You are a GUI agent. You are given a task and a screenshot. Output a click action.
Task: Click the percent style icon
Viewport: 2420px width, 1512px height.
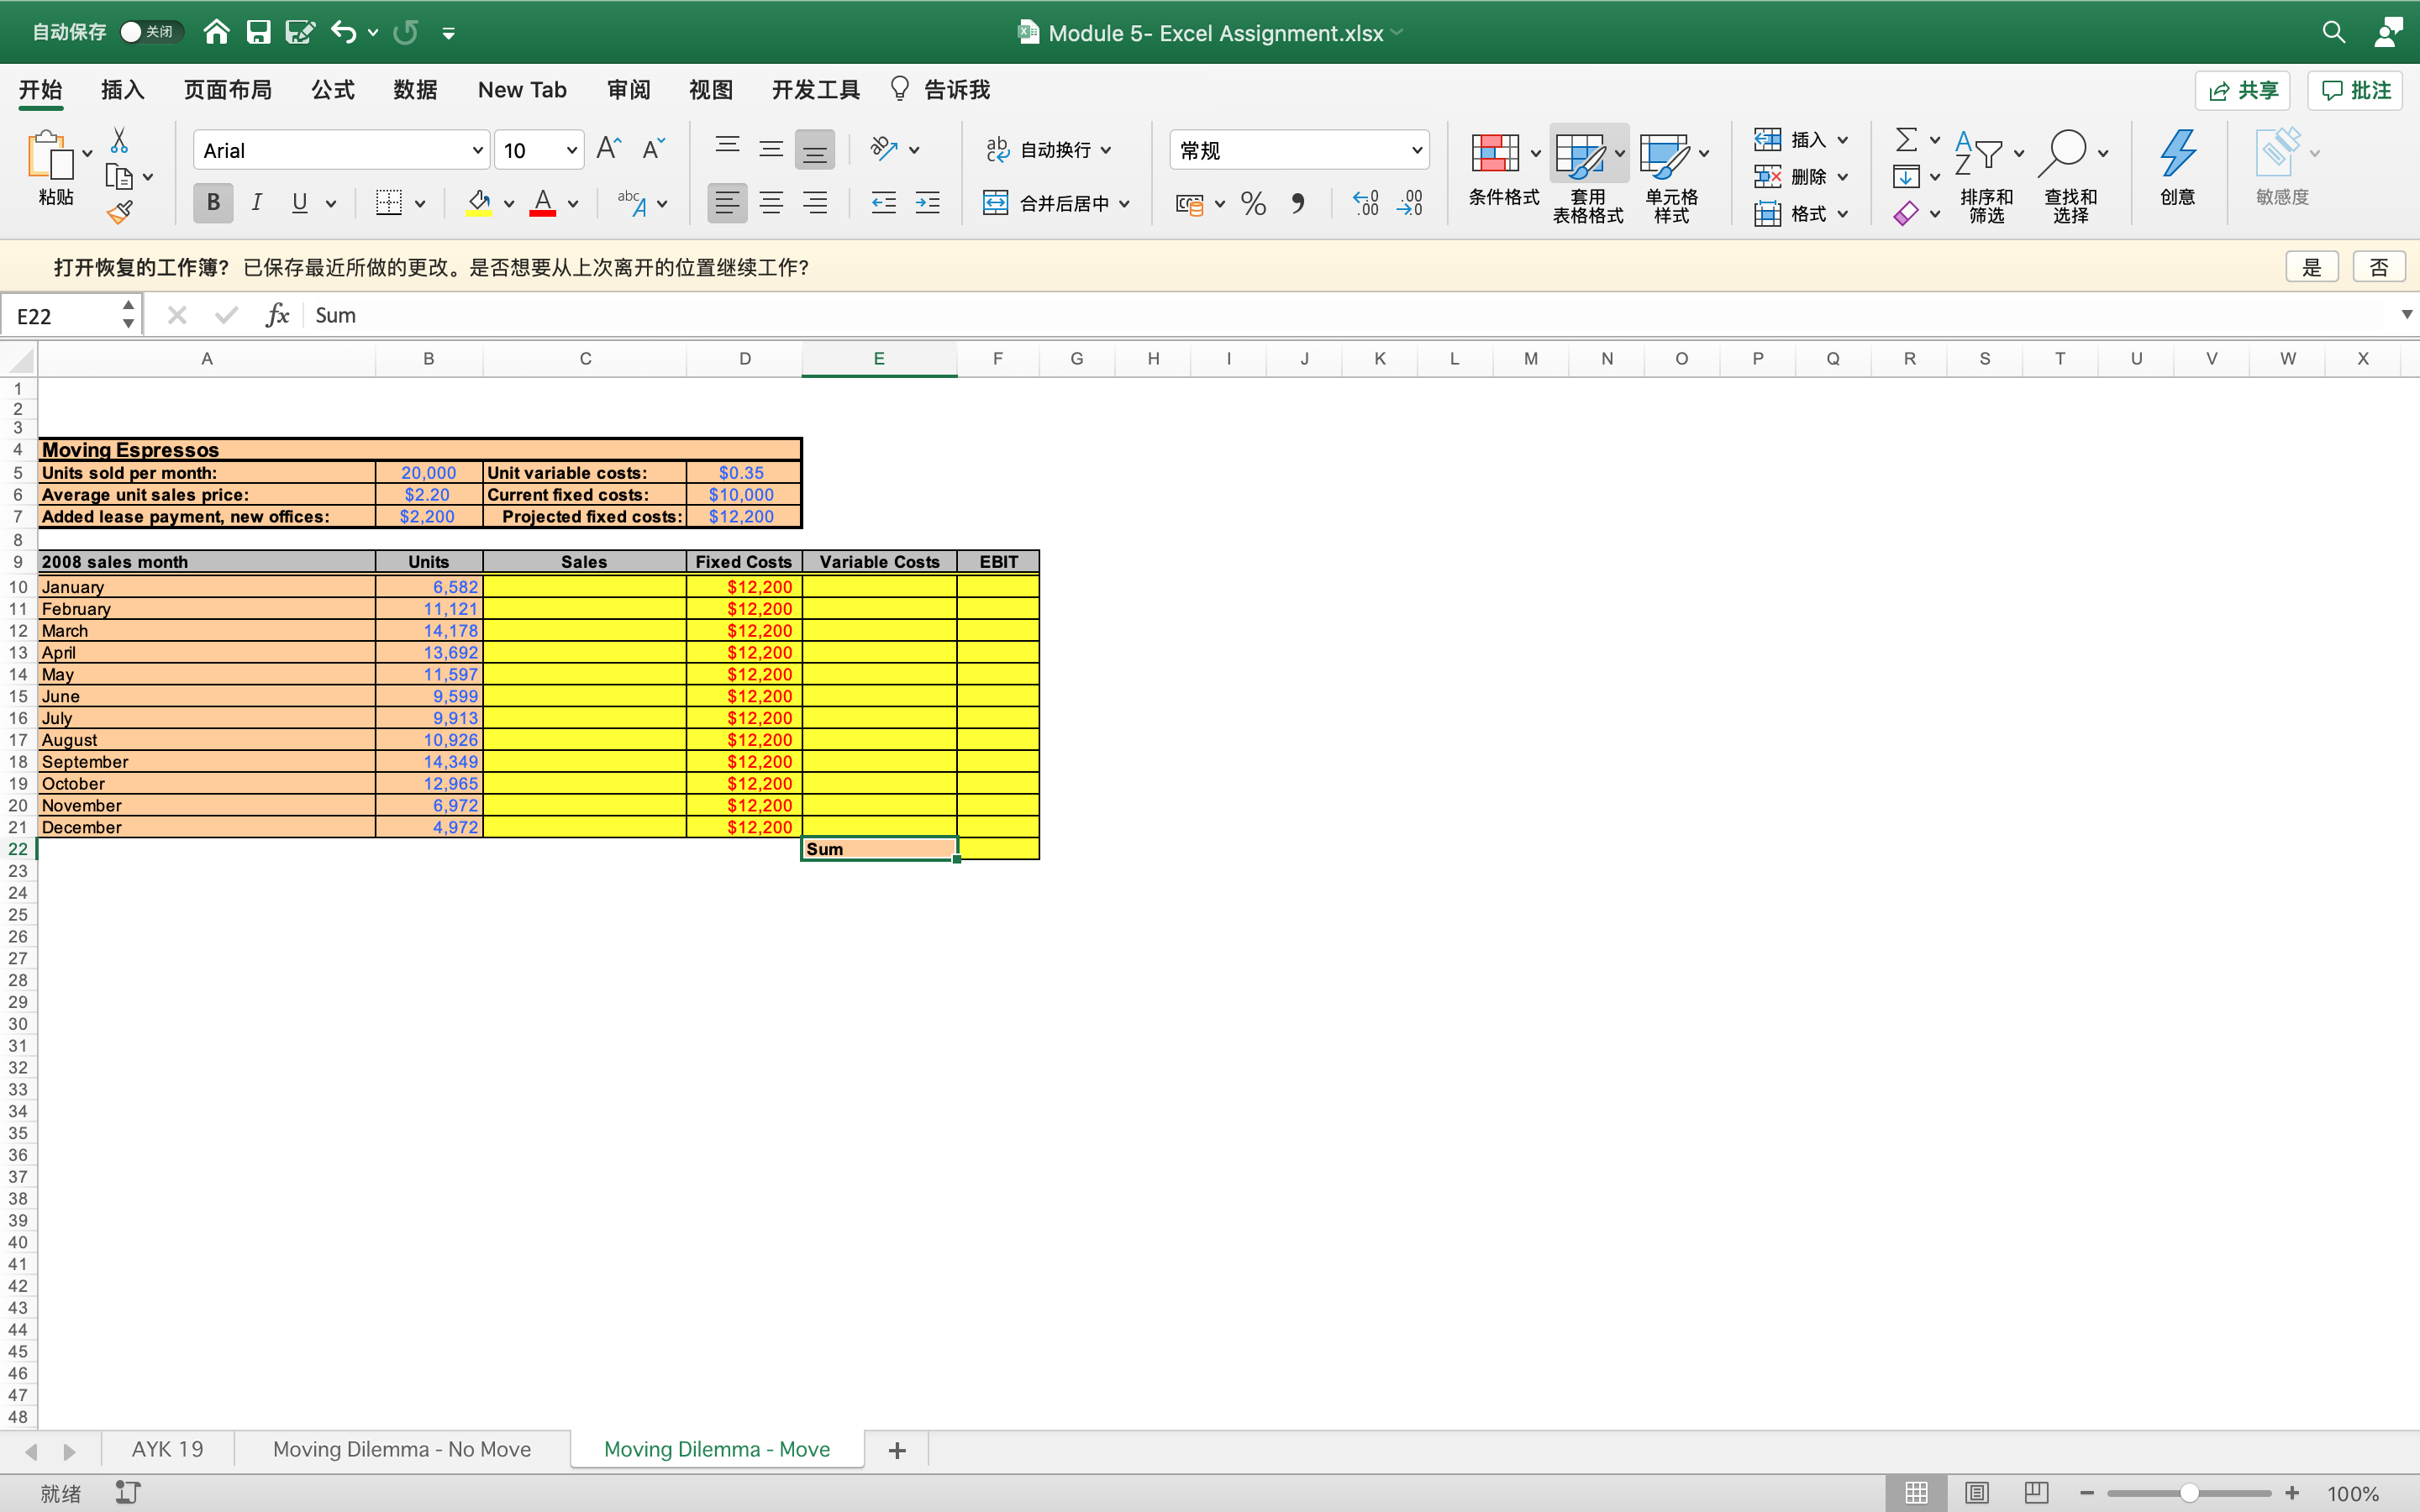pos(1253,203)
